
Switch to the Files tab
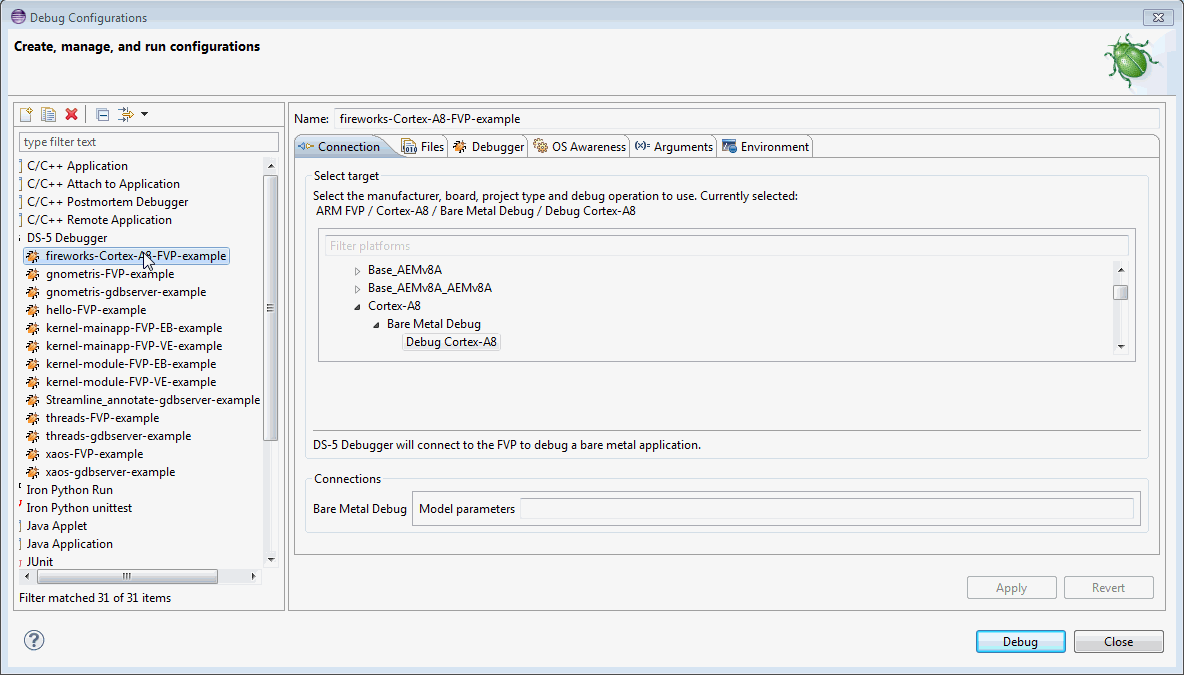coord(423,147)
